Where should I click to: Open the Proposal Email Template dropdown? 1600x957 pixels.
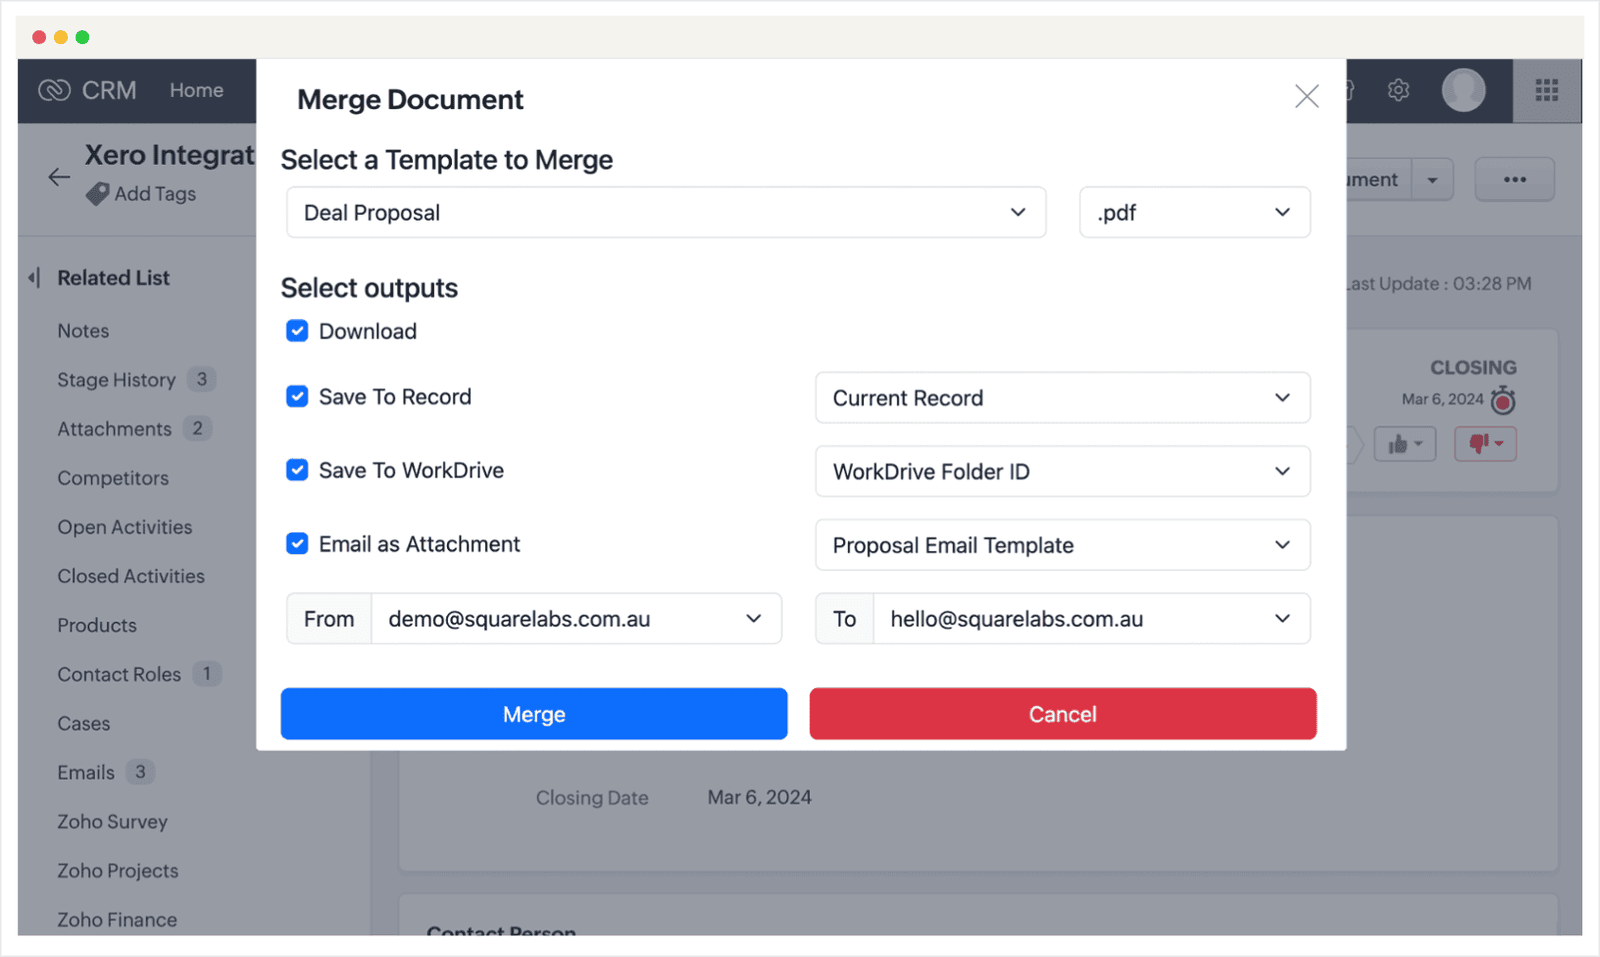[1063, 545]
